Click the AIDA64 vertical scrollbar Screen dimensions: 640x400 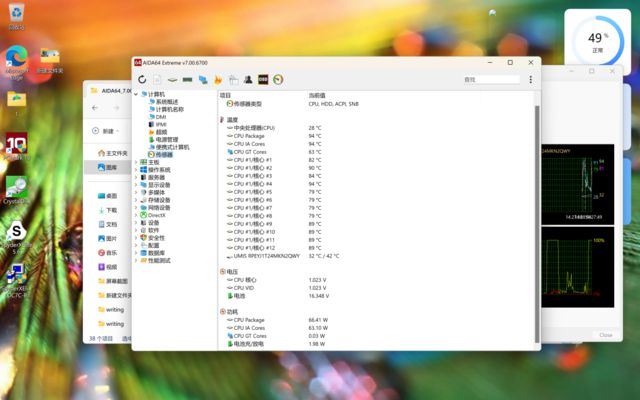click(537, 224)
